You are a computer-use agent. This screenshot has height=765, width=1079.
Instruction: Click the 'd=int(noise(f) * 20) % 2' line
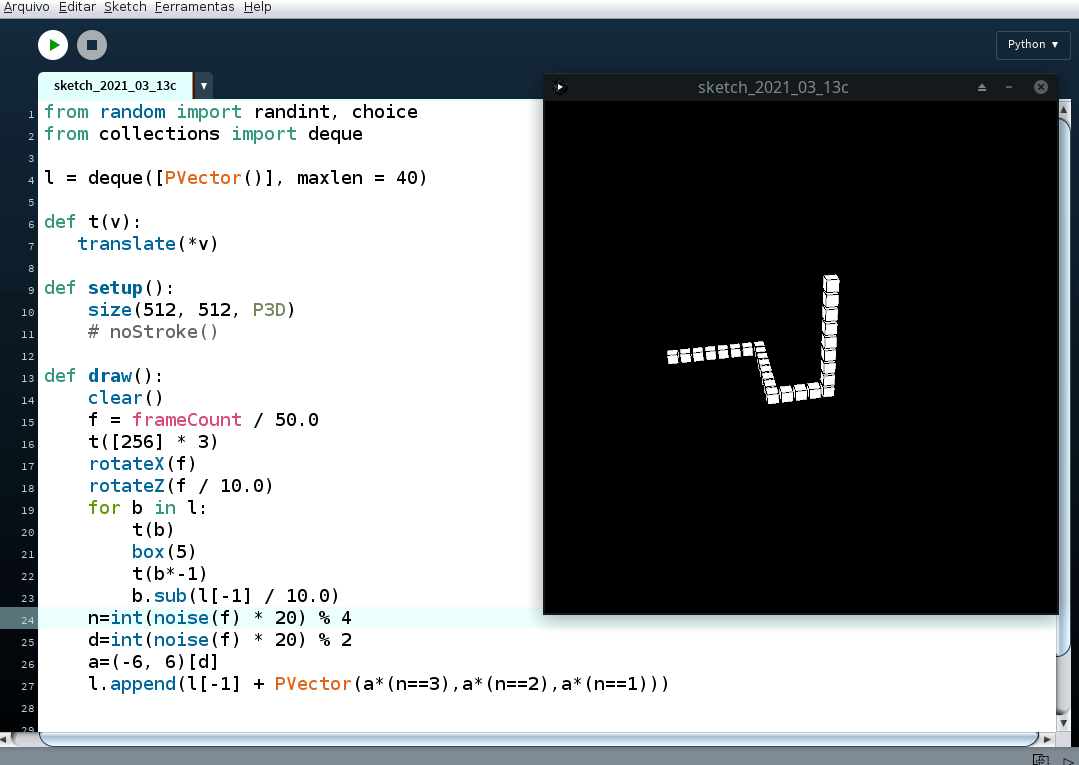[x=220, y=640]
